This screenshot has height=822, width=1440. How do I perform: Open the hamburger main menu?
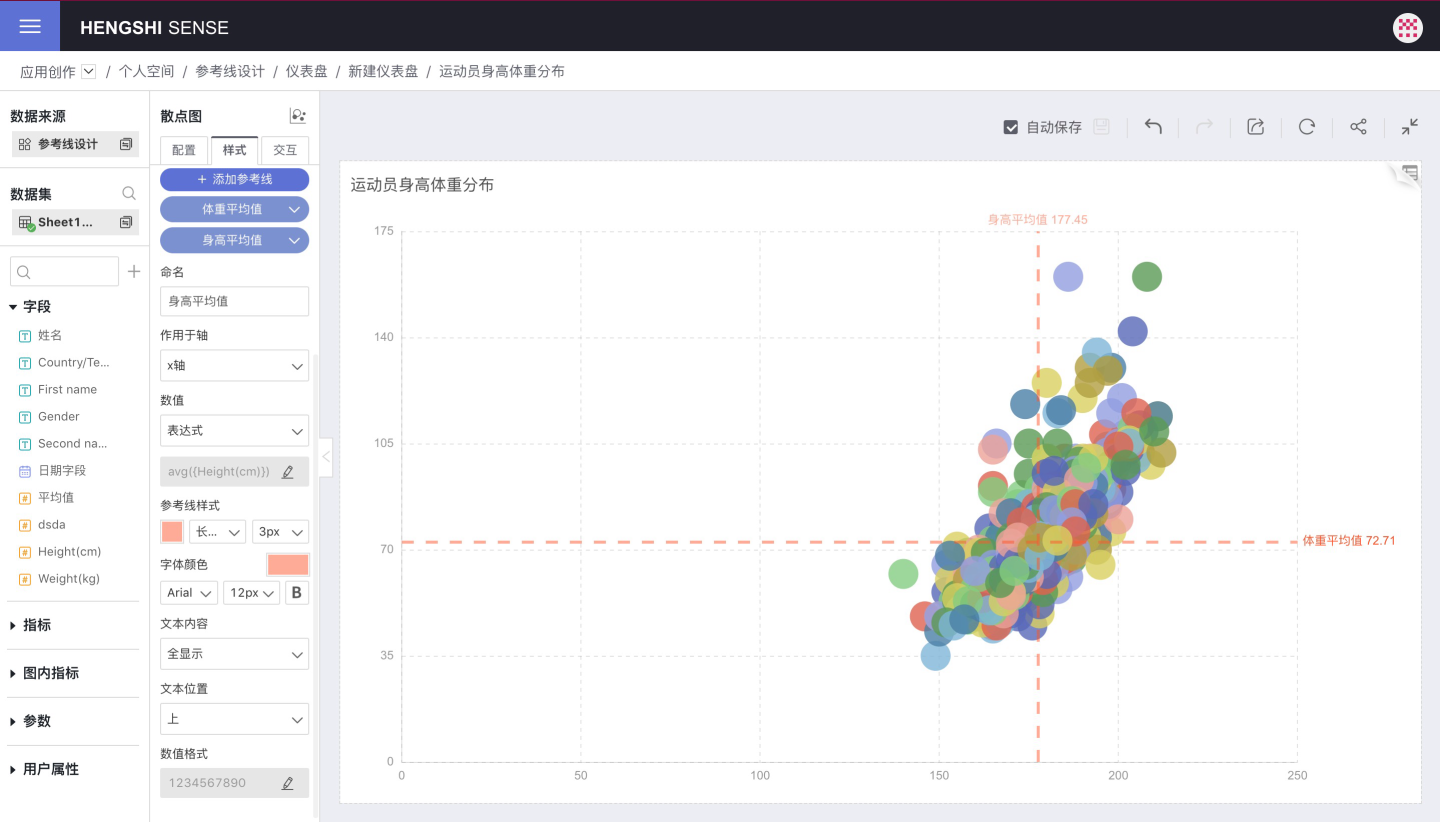30,26
